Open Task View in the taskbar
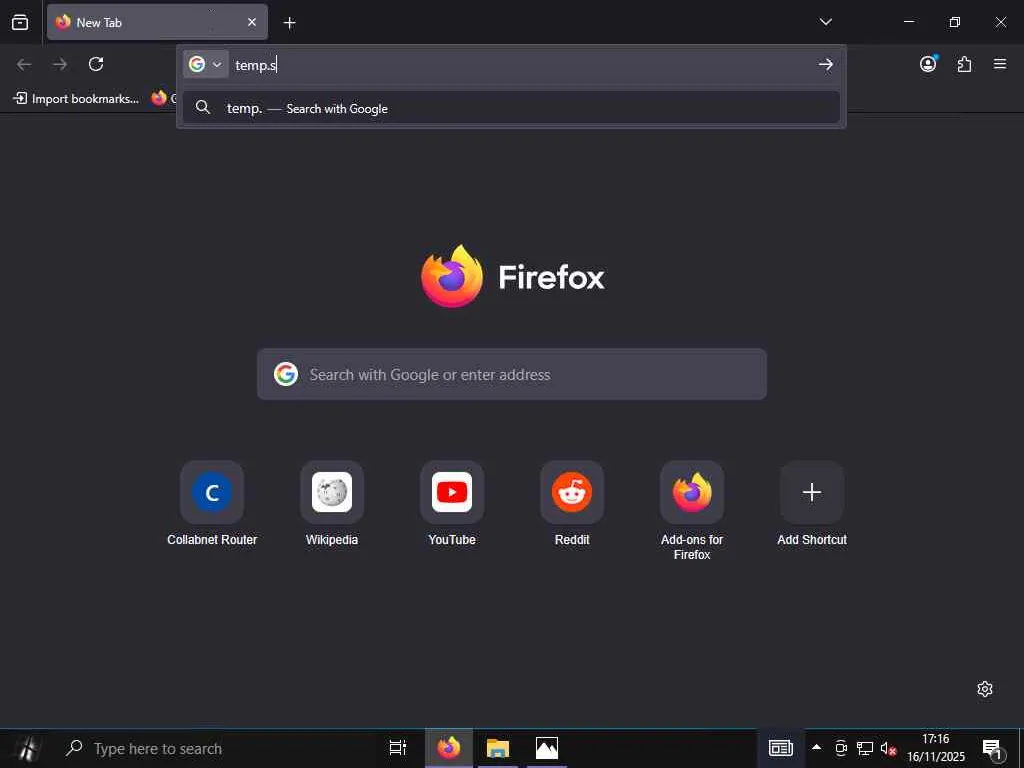Screen dimensions: 1024x768 (397, 748)
